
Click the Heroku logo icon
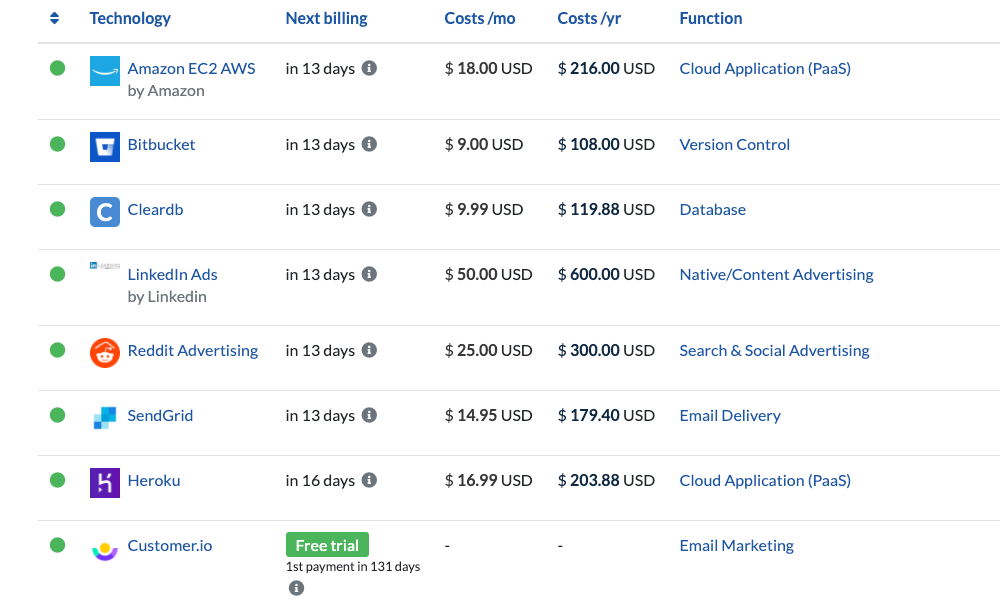[105, 483]
